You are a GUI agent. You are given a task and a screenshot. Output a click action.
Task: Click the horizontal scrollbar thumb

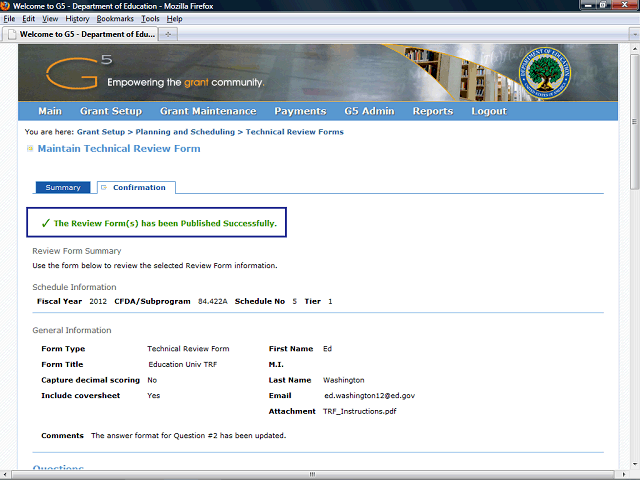pos(312,474)
